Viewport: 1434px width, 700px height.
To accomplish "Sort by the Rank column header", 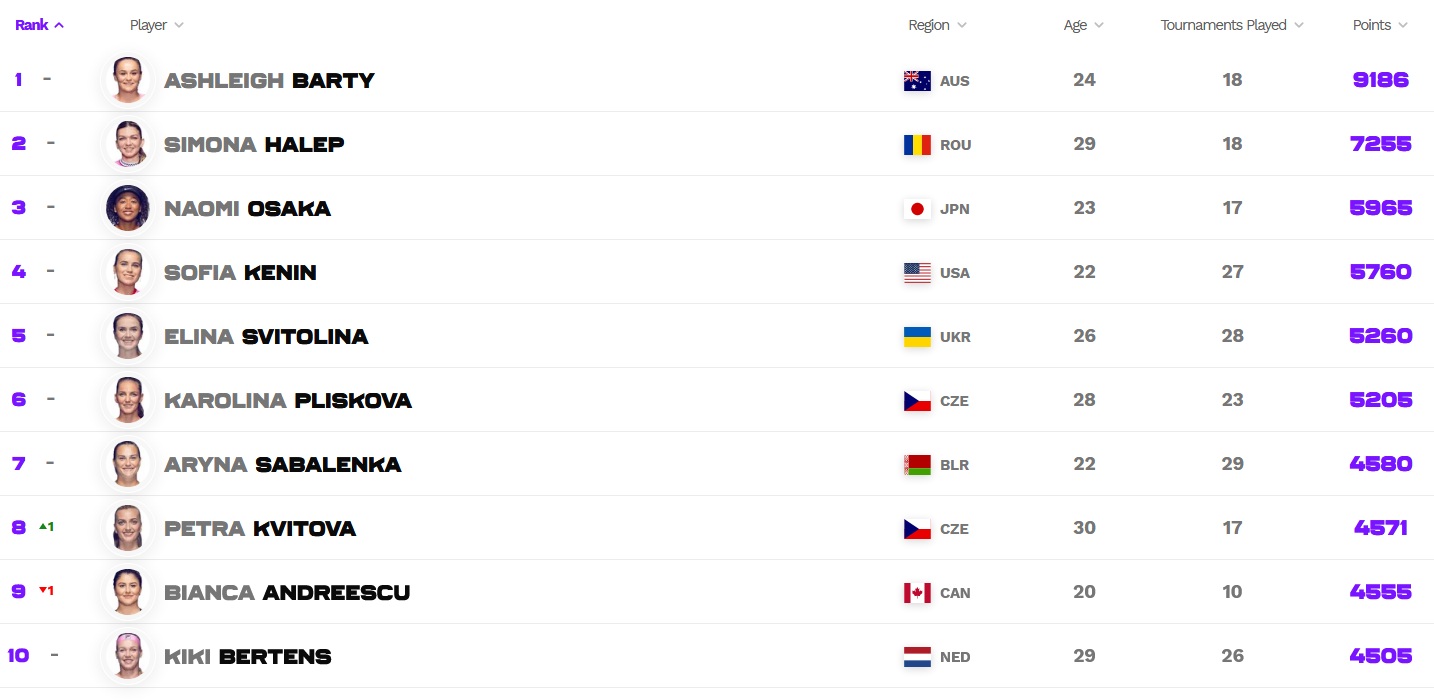I will pyautogui.click(x=39, y=25).
